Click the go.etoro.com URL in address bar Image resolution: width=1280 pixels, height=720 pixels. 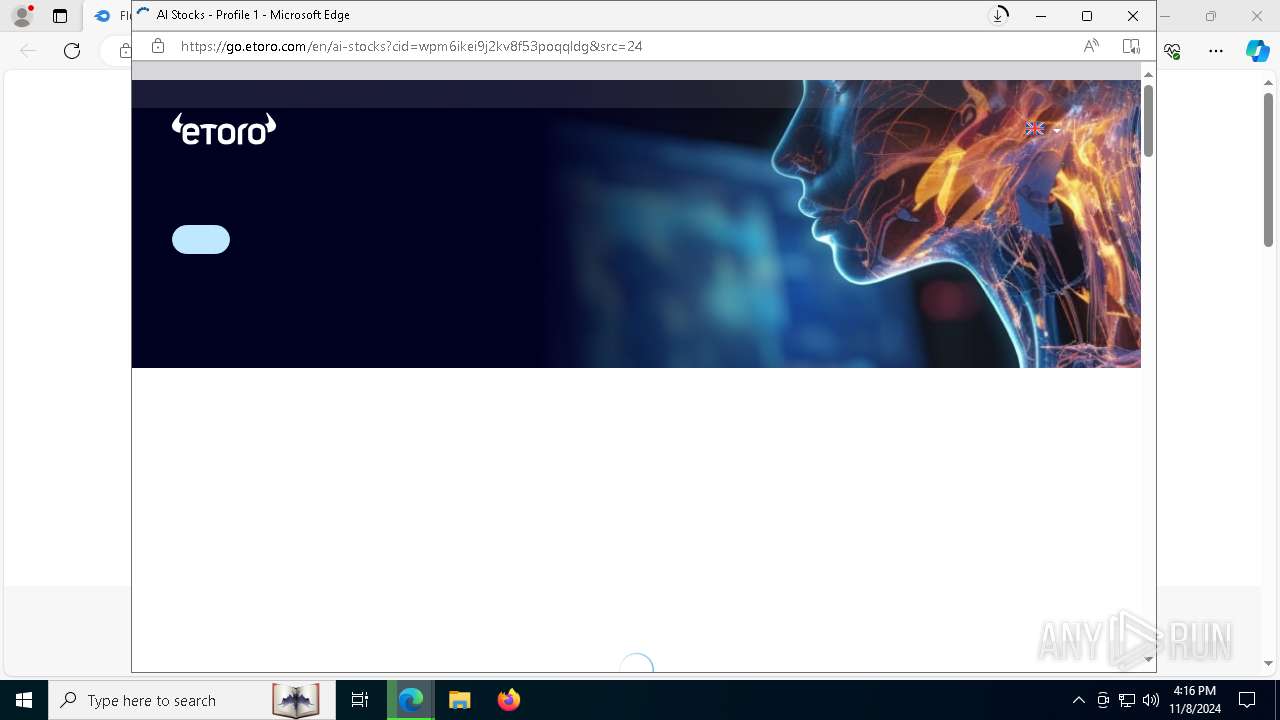coord(411,46)
